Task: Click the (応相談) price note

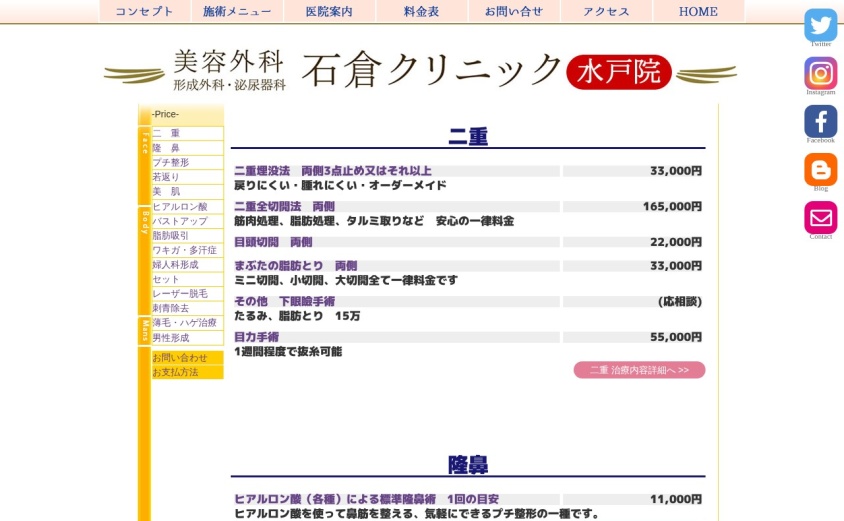Action: pyautogui.click(x=680, y=301)
